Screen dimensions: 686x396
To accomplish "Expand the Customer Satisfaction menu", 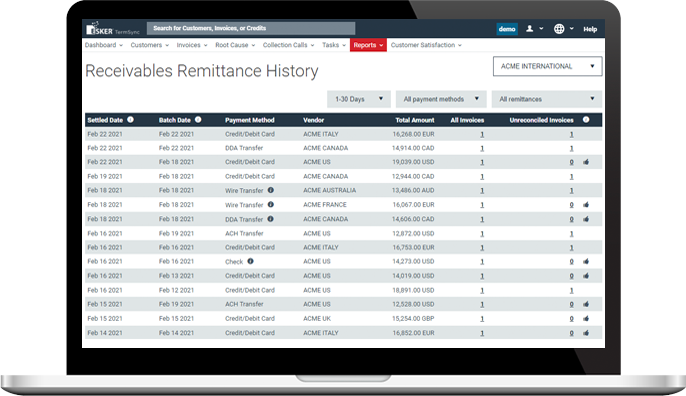I will click(x=426, y=45).
